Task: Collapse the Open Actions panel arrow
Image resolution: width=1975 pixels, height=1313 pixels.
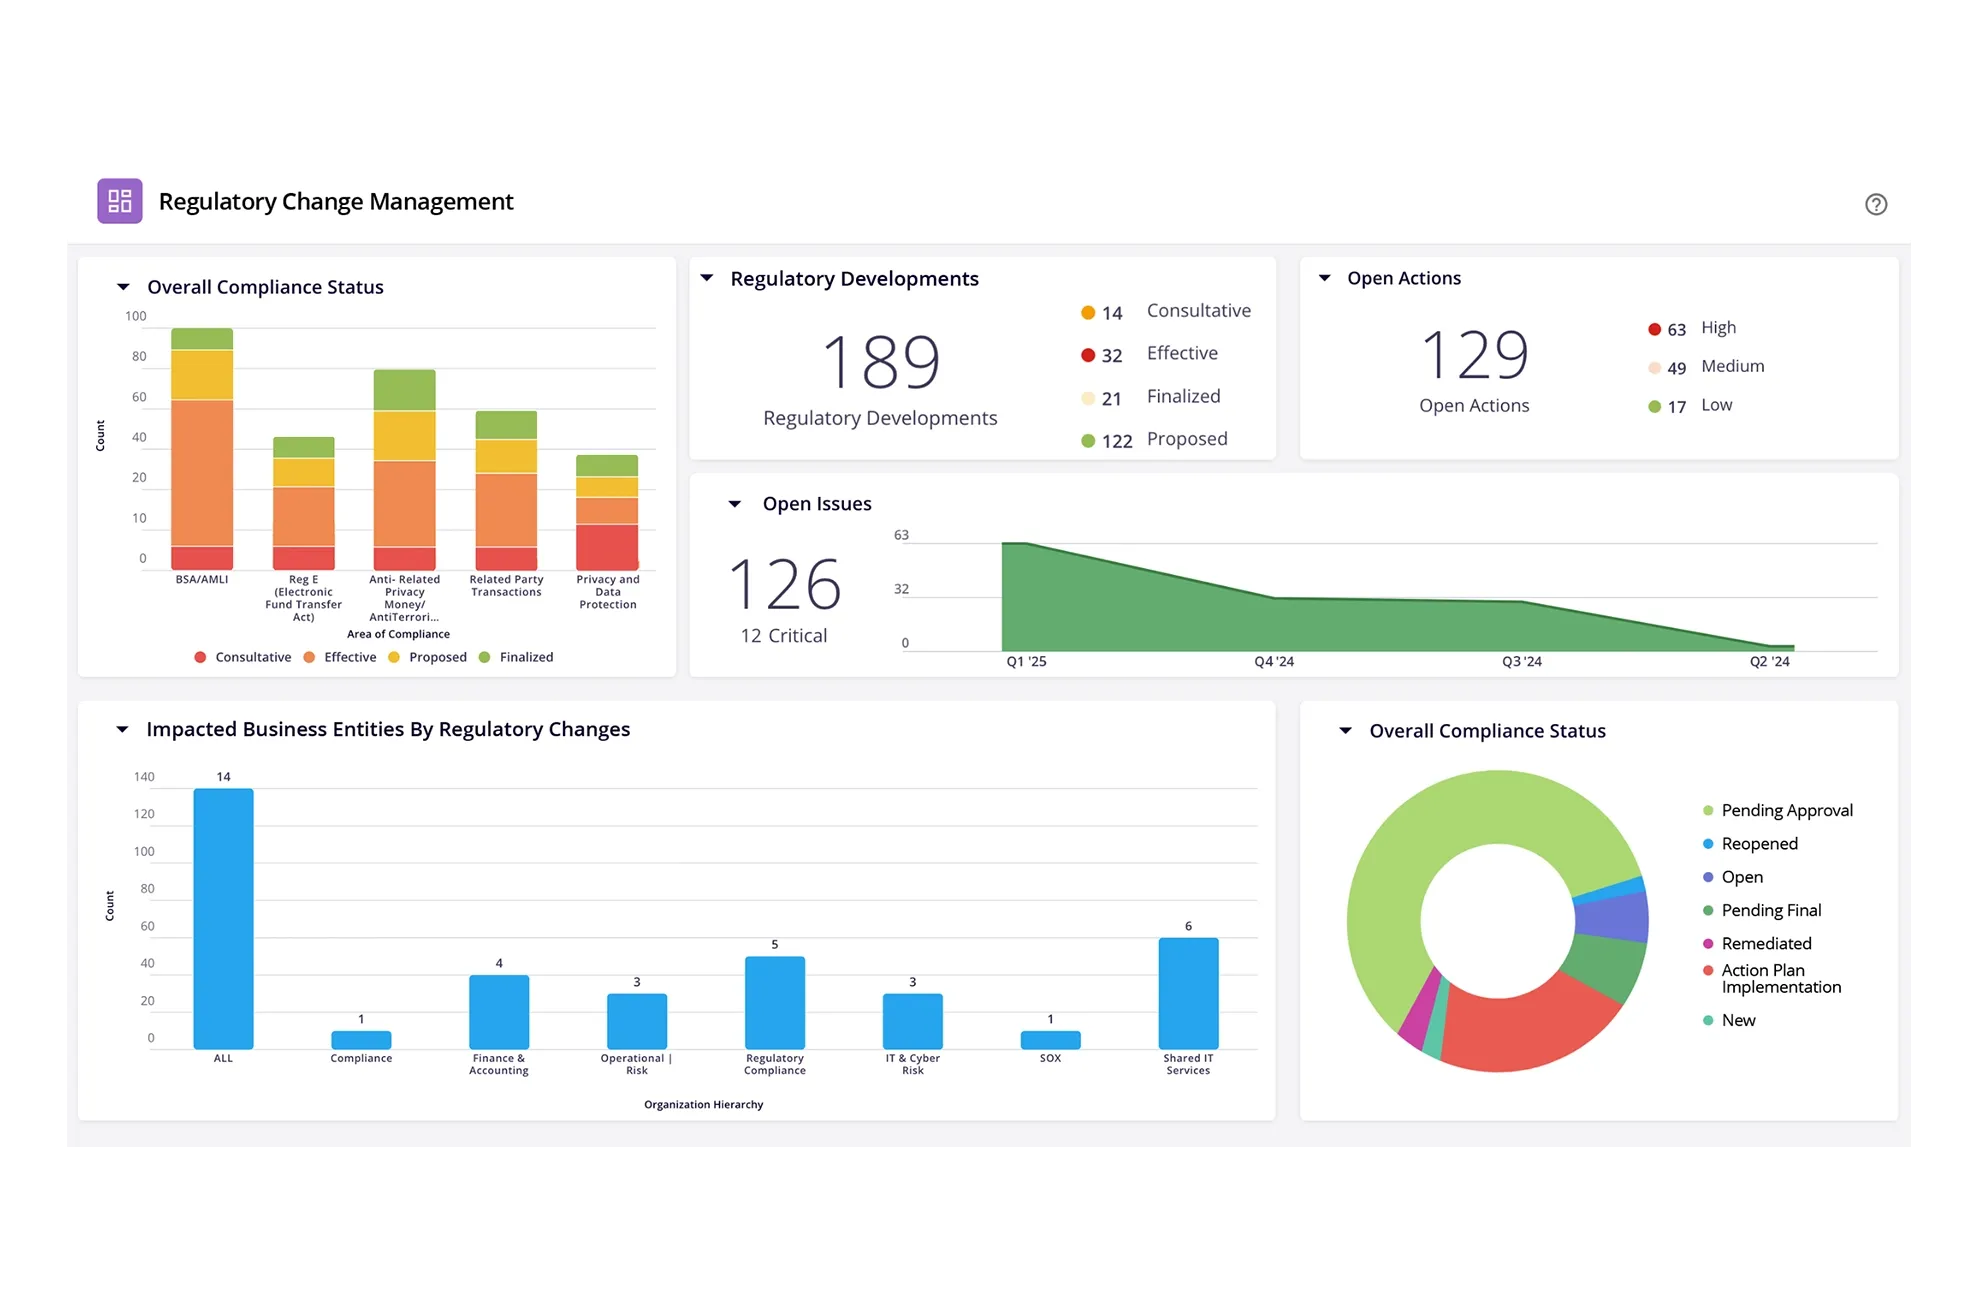Action: point(1324,278)
